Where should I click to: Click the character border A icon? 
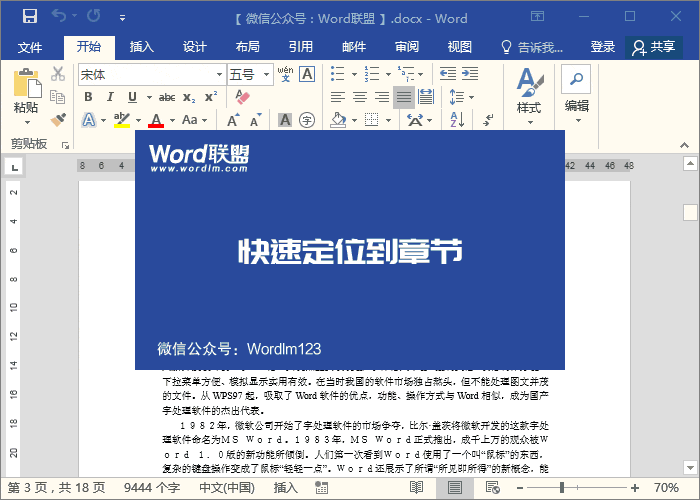pos(307,74)
